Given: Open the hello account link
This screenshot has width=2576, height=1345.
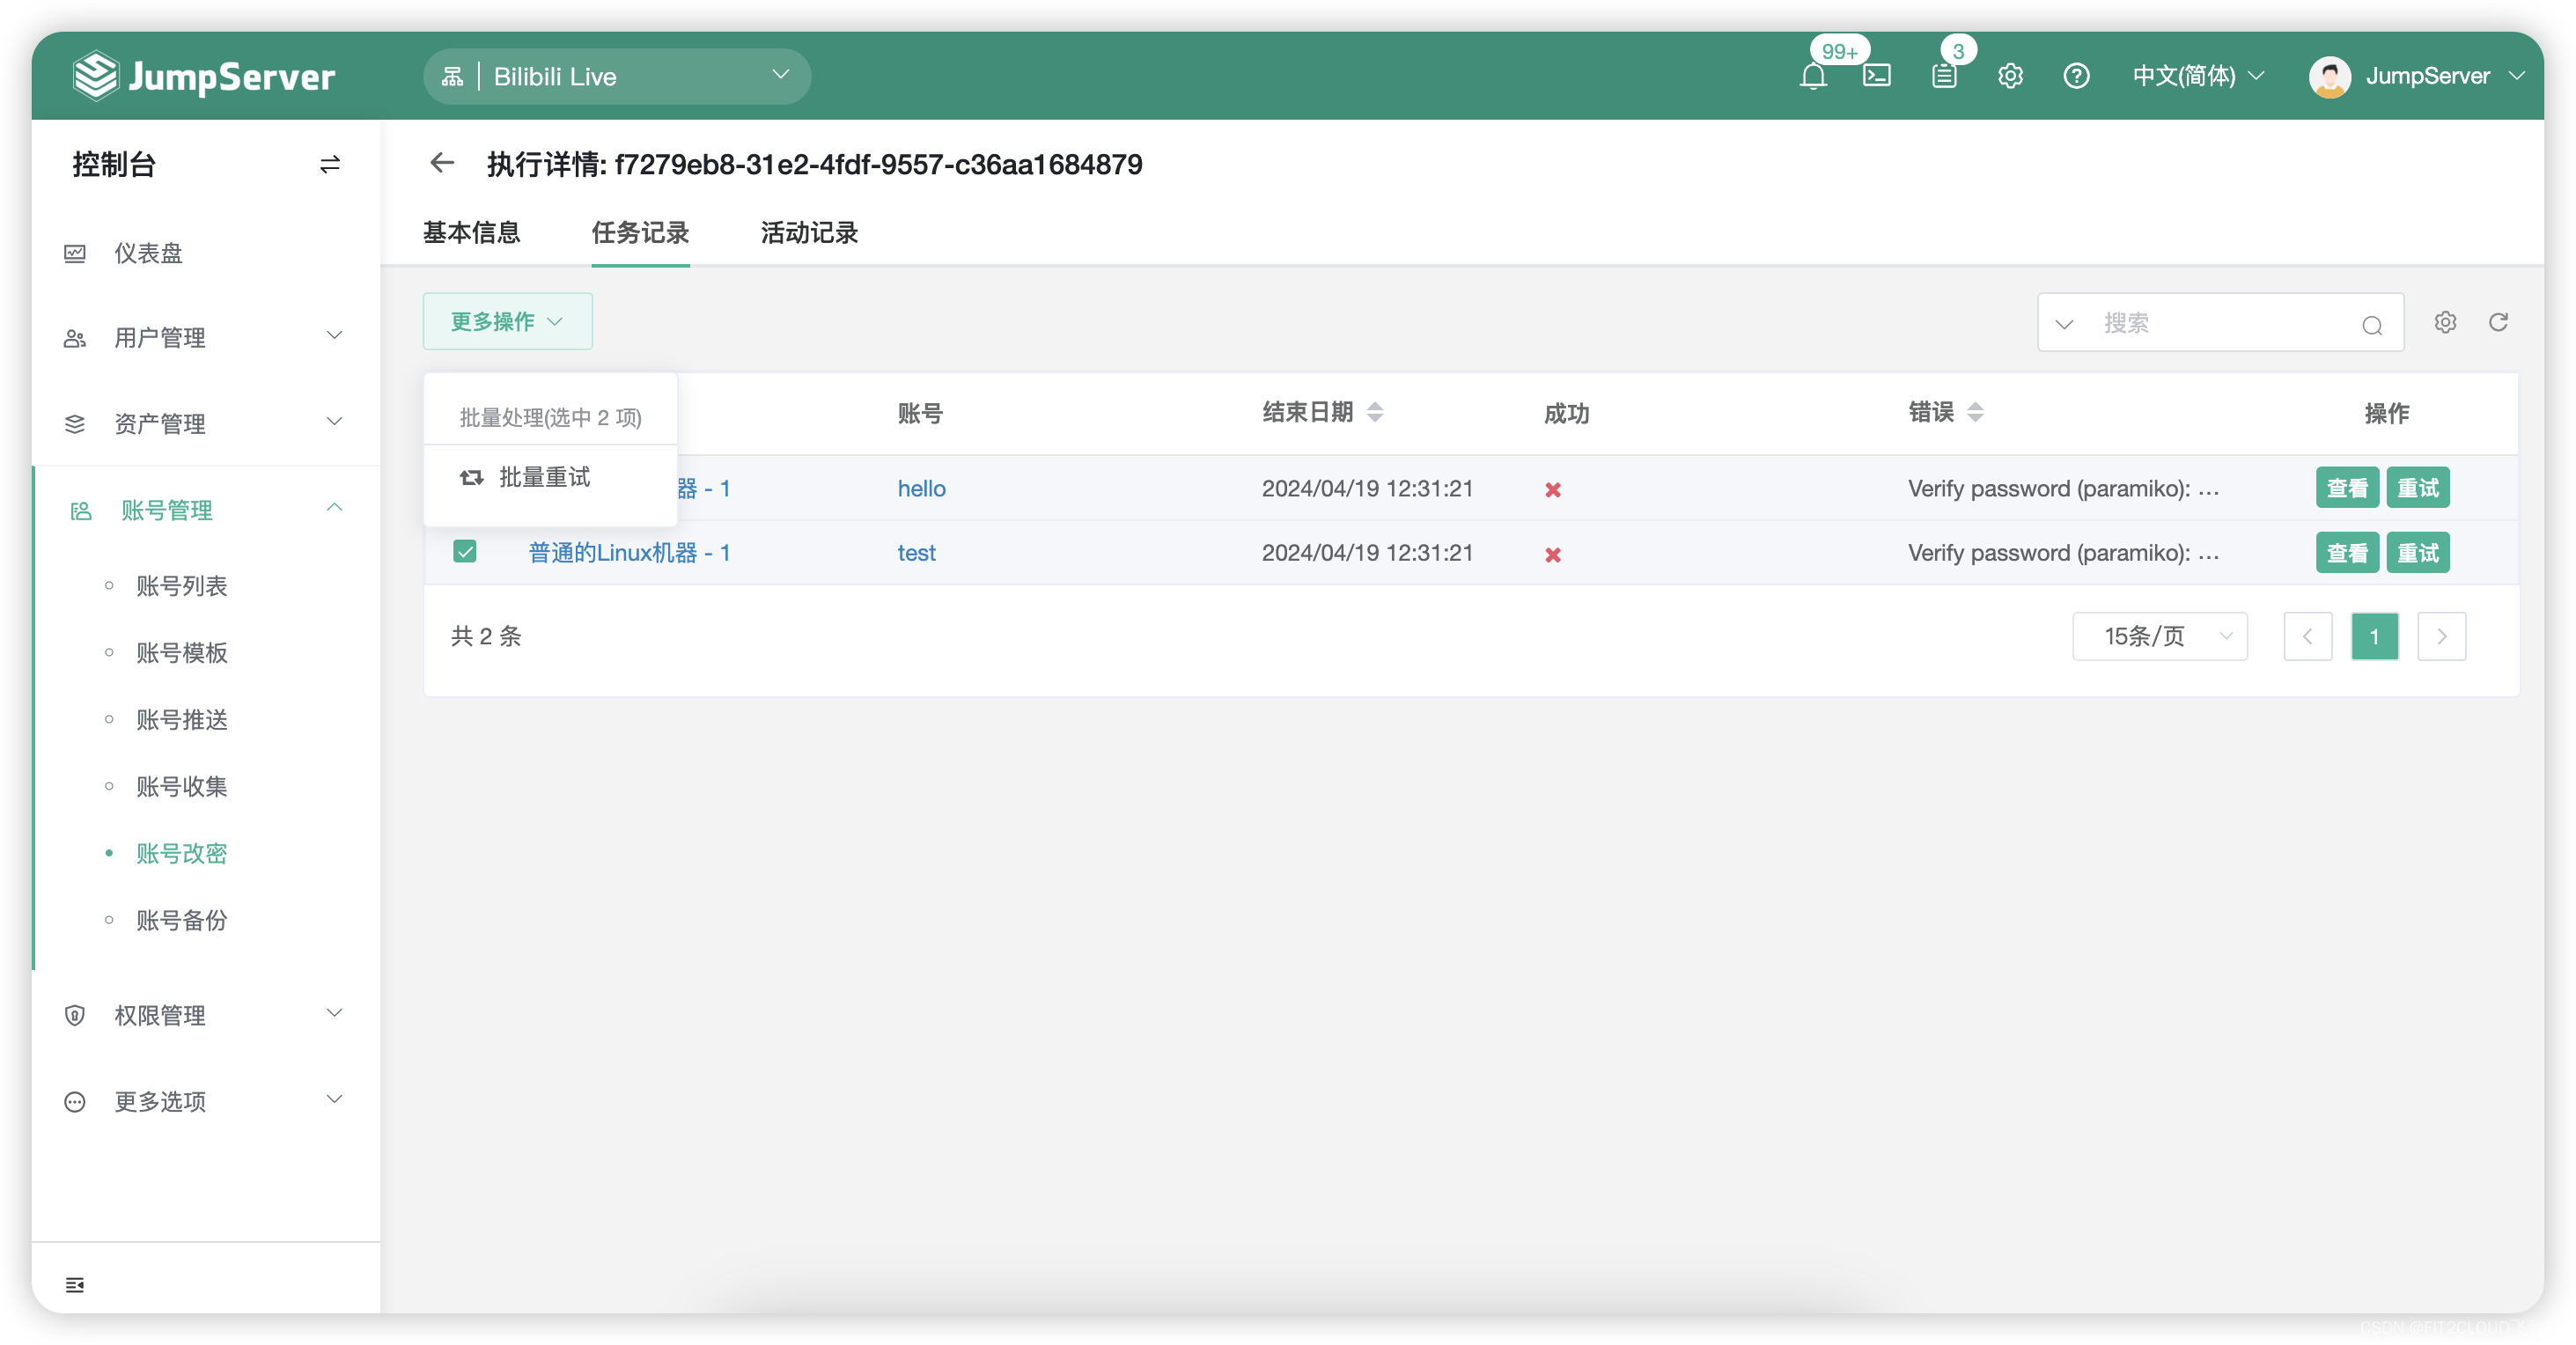Looking at the screenshot, I should point(921,488).
